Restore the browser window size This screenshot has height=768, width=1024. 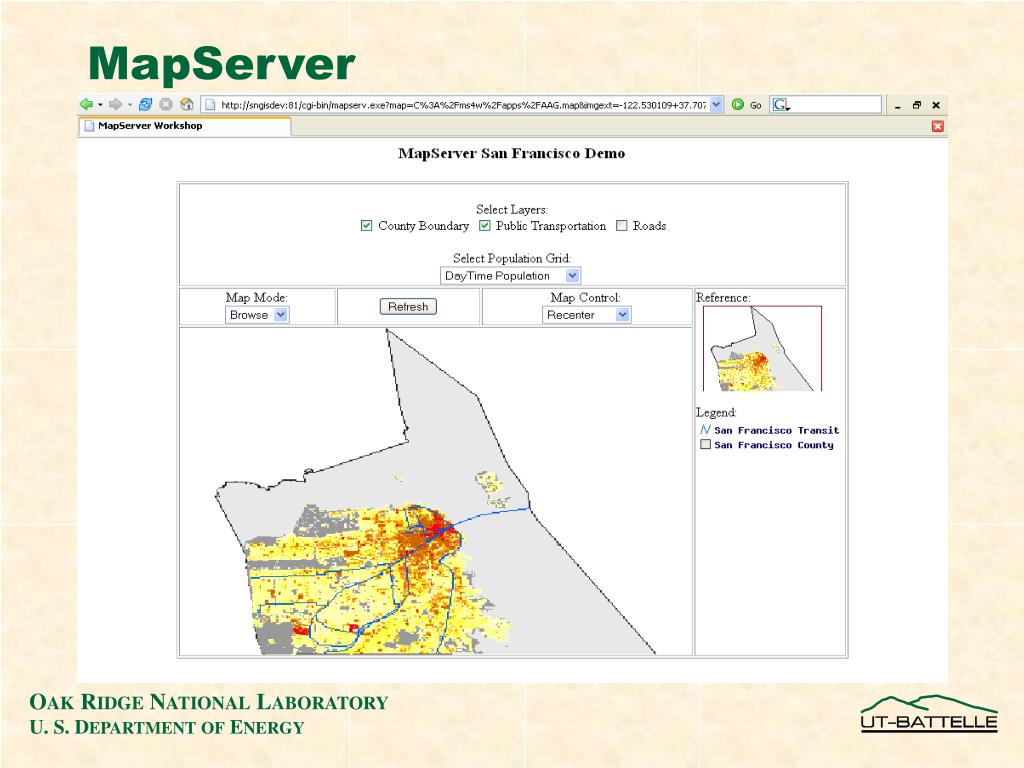[917, 105]
